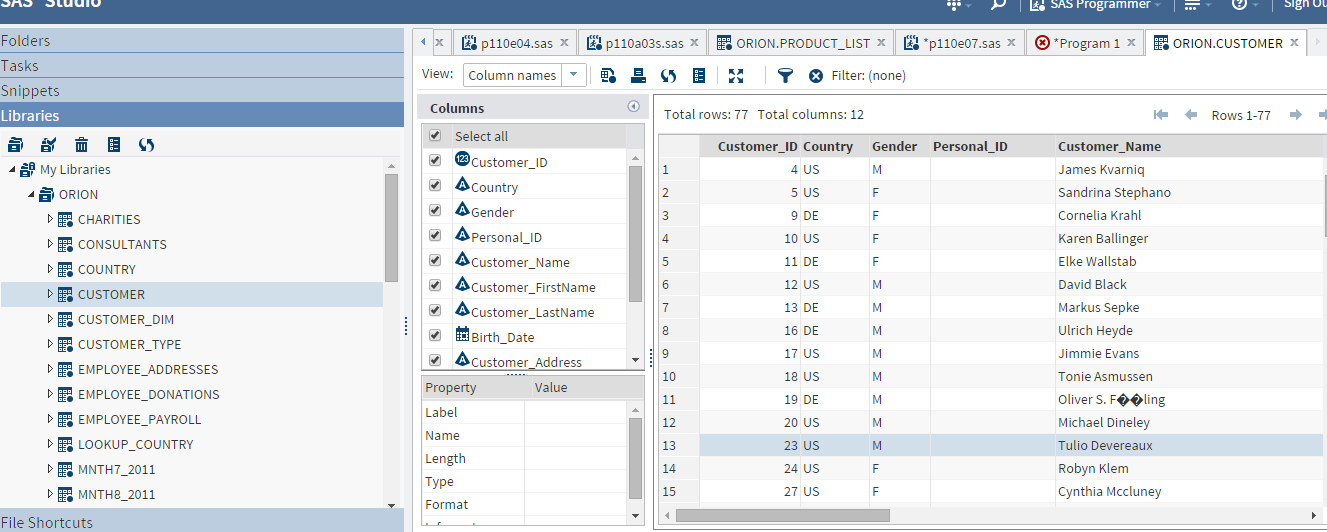Select the EMPLOYEE_PAYROLL table in the tree
Viewport: 1327px width, 532px height.
(139, 419)
